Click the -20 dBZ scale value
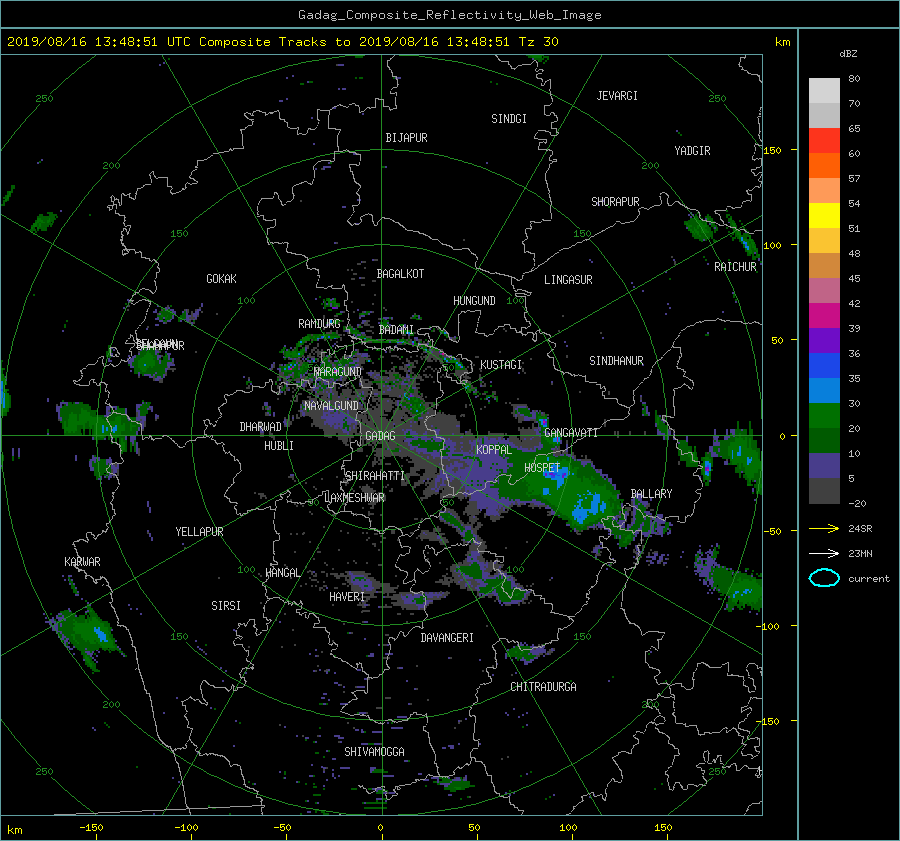The image size is (900, 841). [x=856, y=503]
